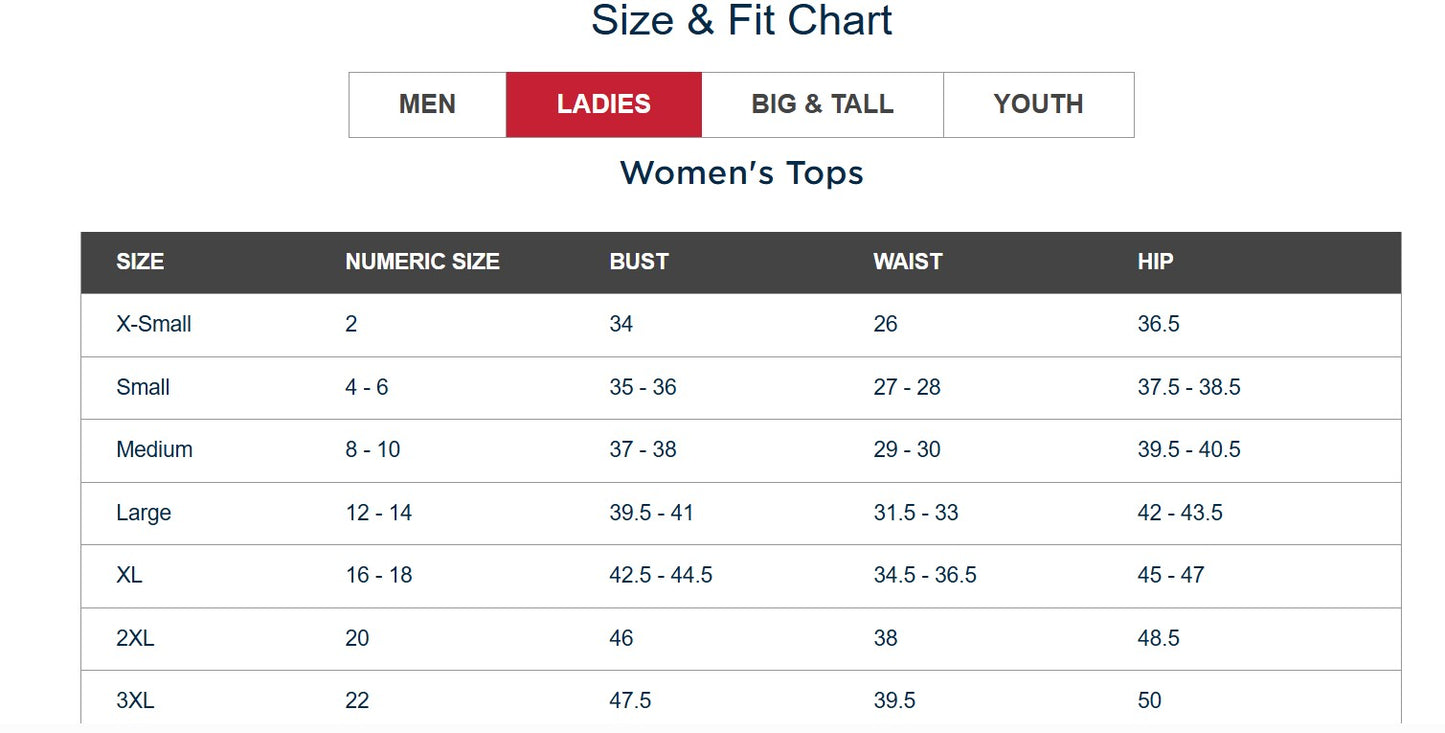
Task: Switch to the YOUTH size tab
Action: 1038,104
